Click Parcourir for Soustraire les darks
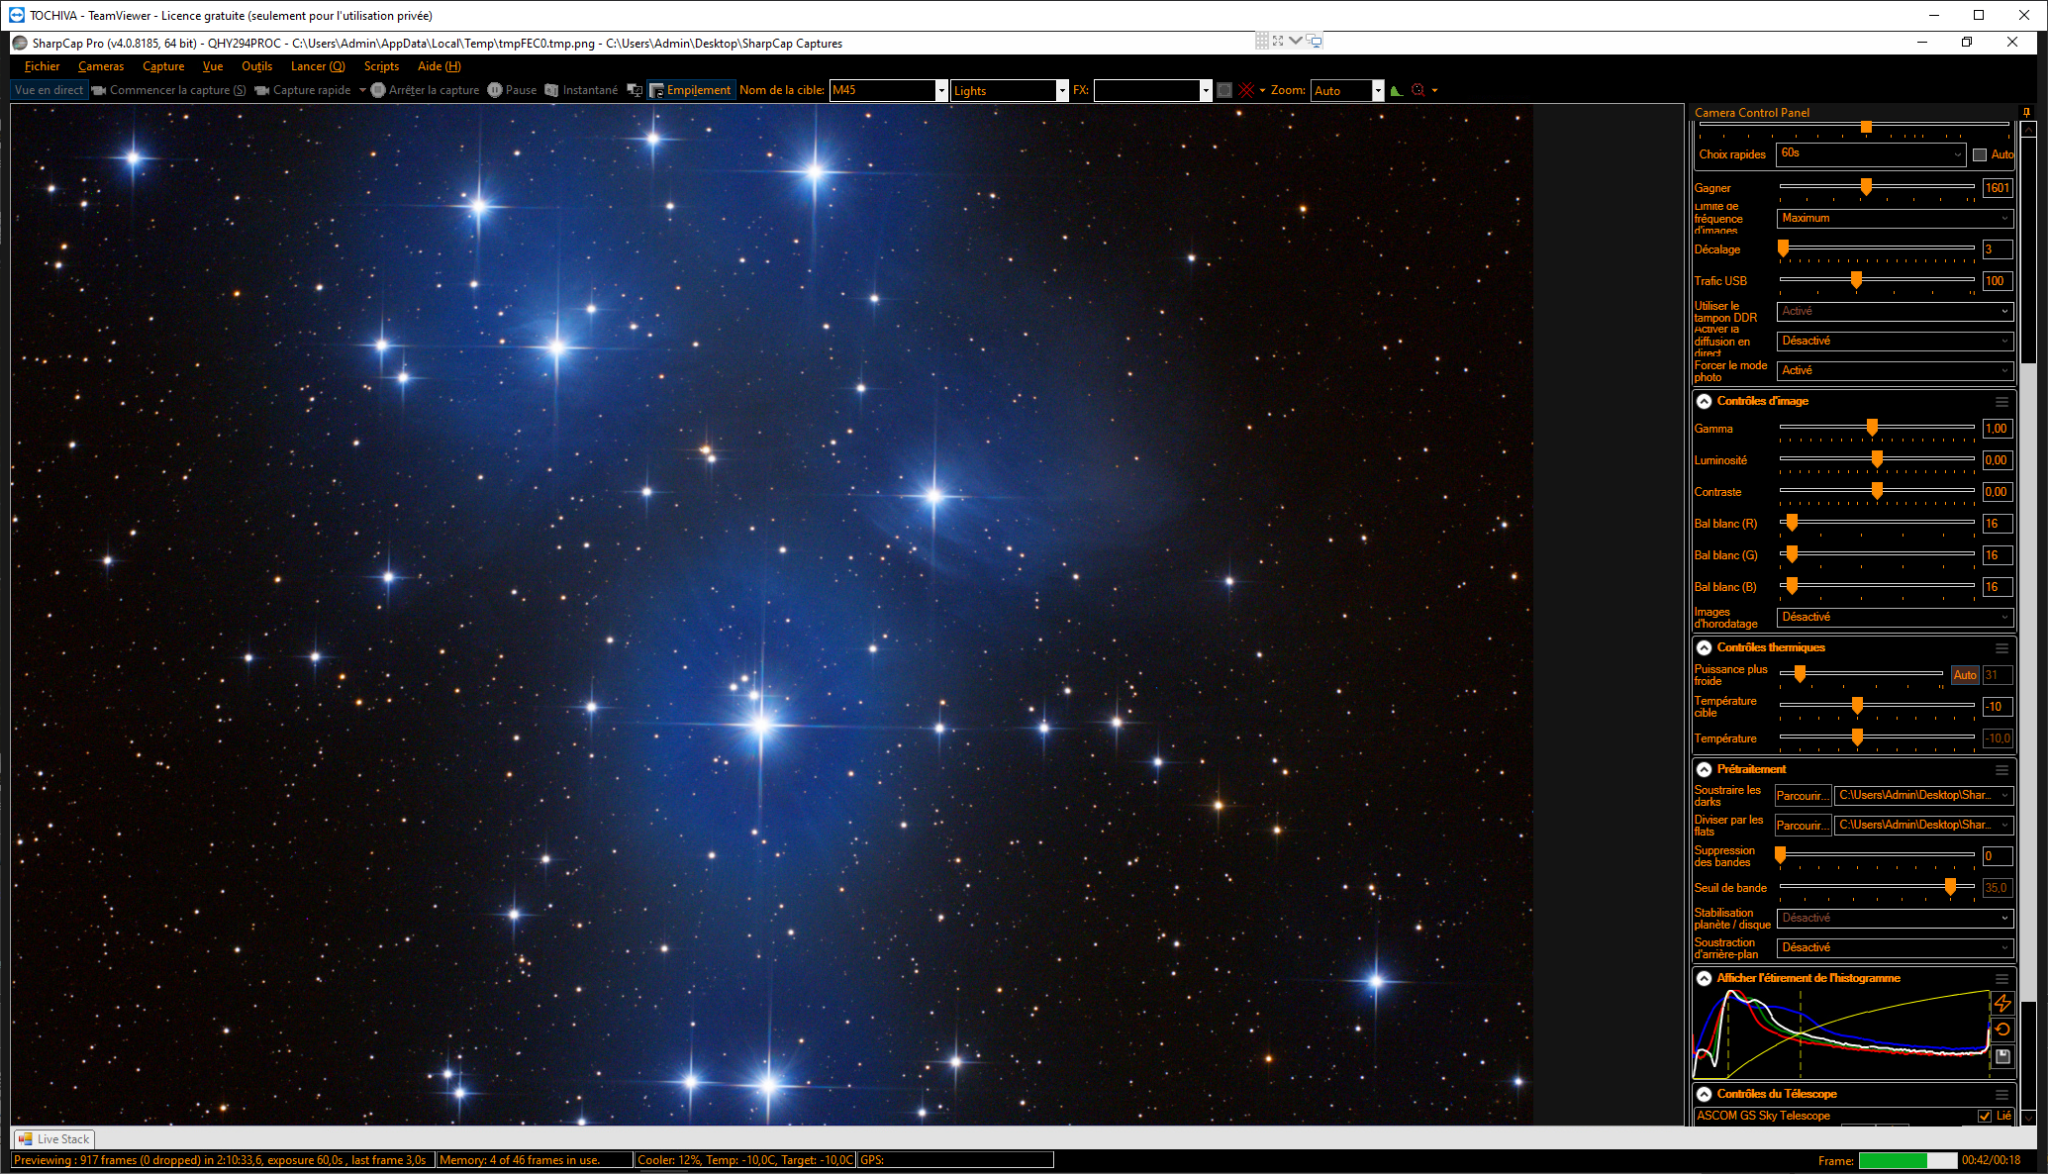 click(x=1802, y=796)
